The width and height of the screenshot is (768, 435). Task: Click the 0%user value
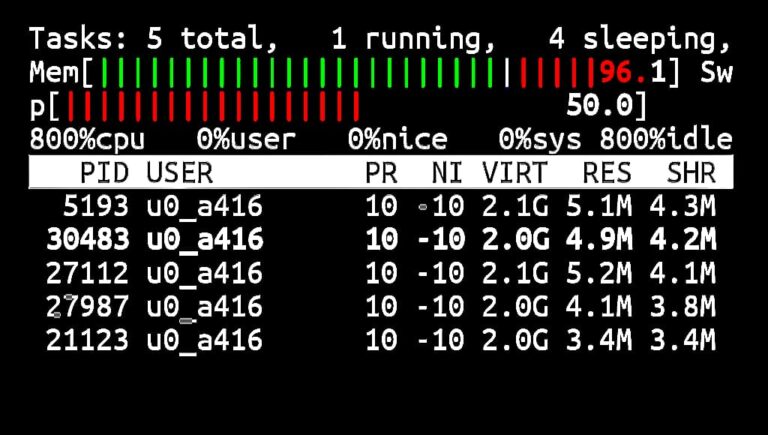point(246,140)
